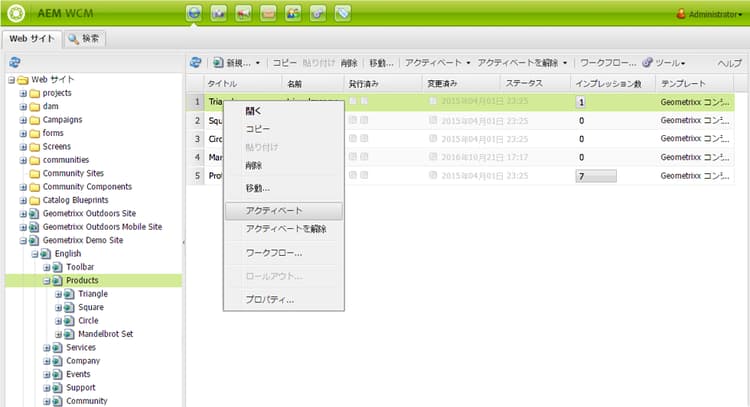Click 移動... in the grid toolbar

pyautogui.click(x=381, y=63)
